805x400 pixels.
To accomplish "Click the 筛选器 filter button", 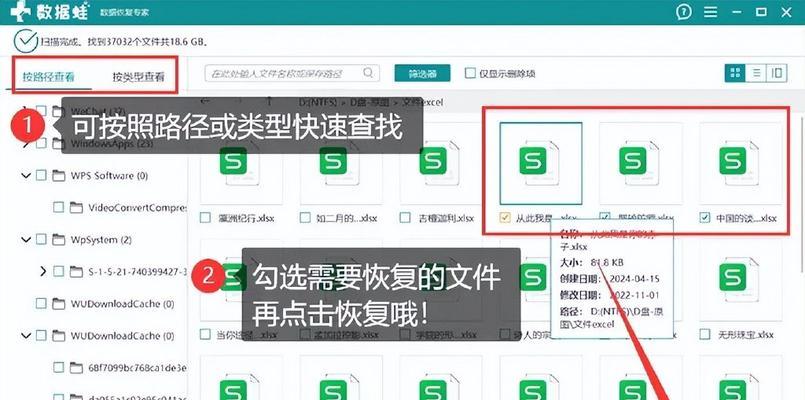I will [x=423, y=73].
